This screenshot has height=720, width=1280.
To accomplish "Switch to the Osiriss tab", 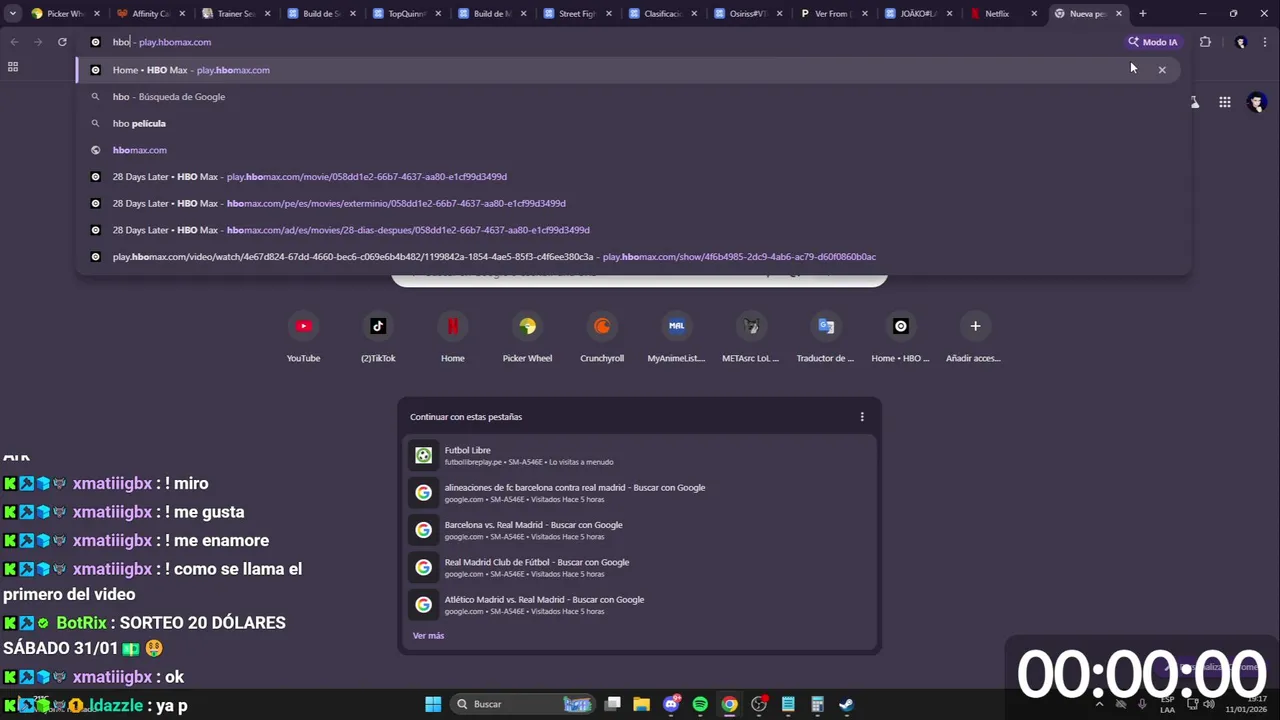I will tap(748, 14).
